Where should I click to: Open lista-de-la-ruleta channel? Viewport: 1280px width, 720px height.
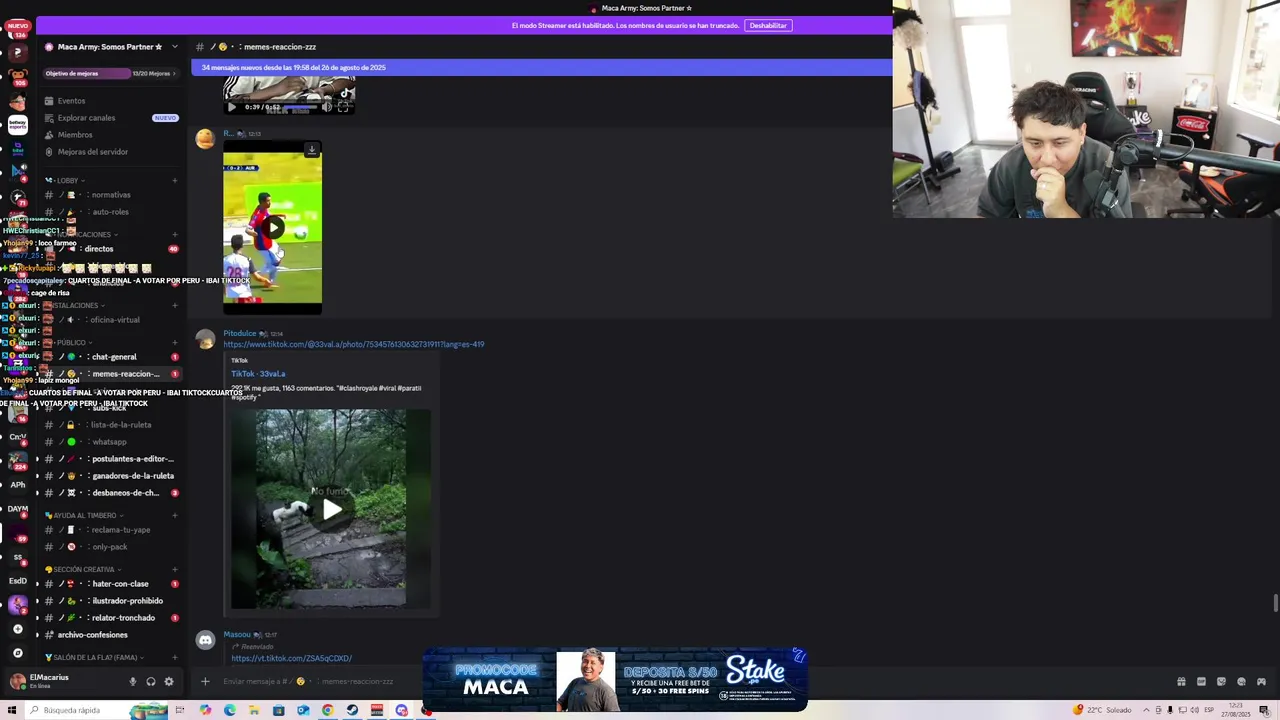point(111,425)
